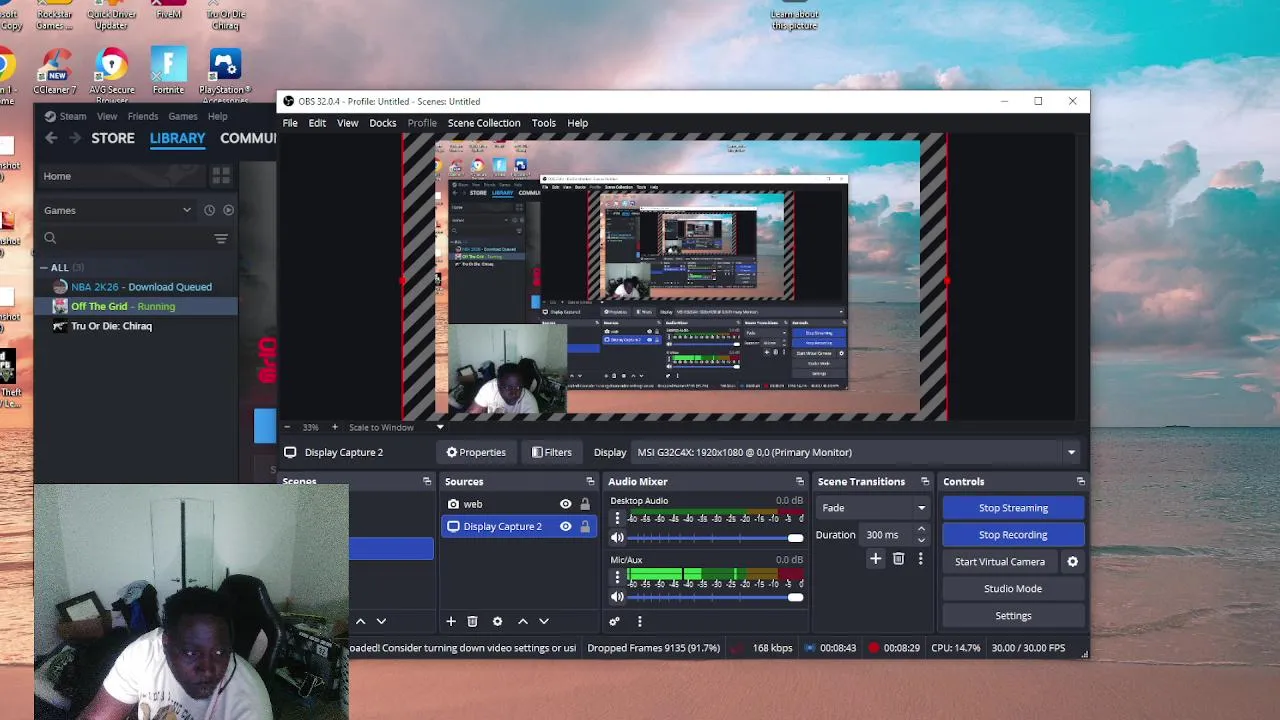Open advanced audio properties gears icon
The image size is (1280, 720).
point(615,621)
